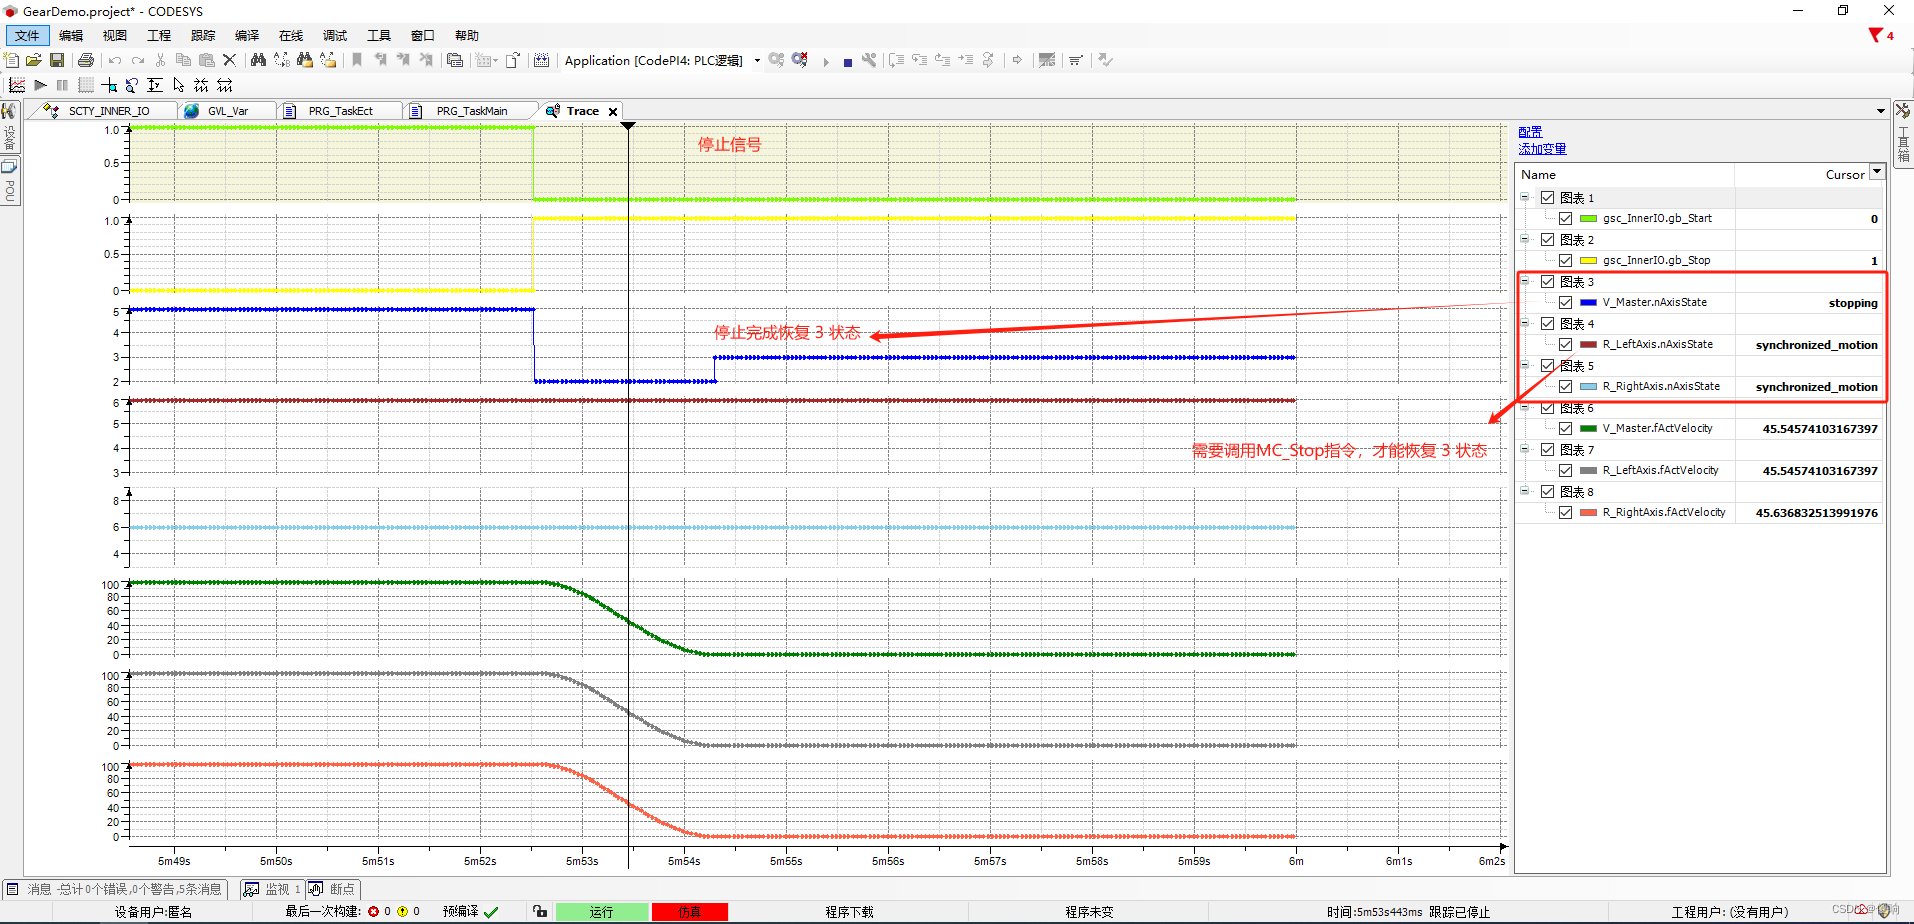Toggle the trace cursor crosshair icon

pos(109,85)
